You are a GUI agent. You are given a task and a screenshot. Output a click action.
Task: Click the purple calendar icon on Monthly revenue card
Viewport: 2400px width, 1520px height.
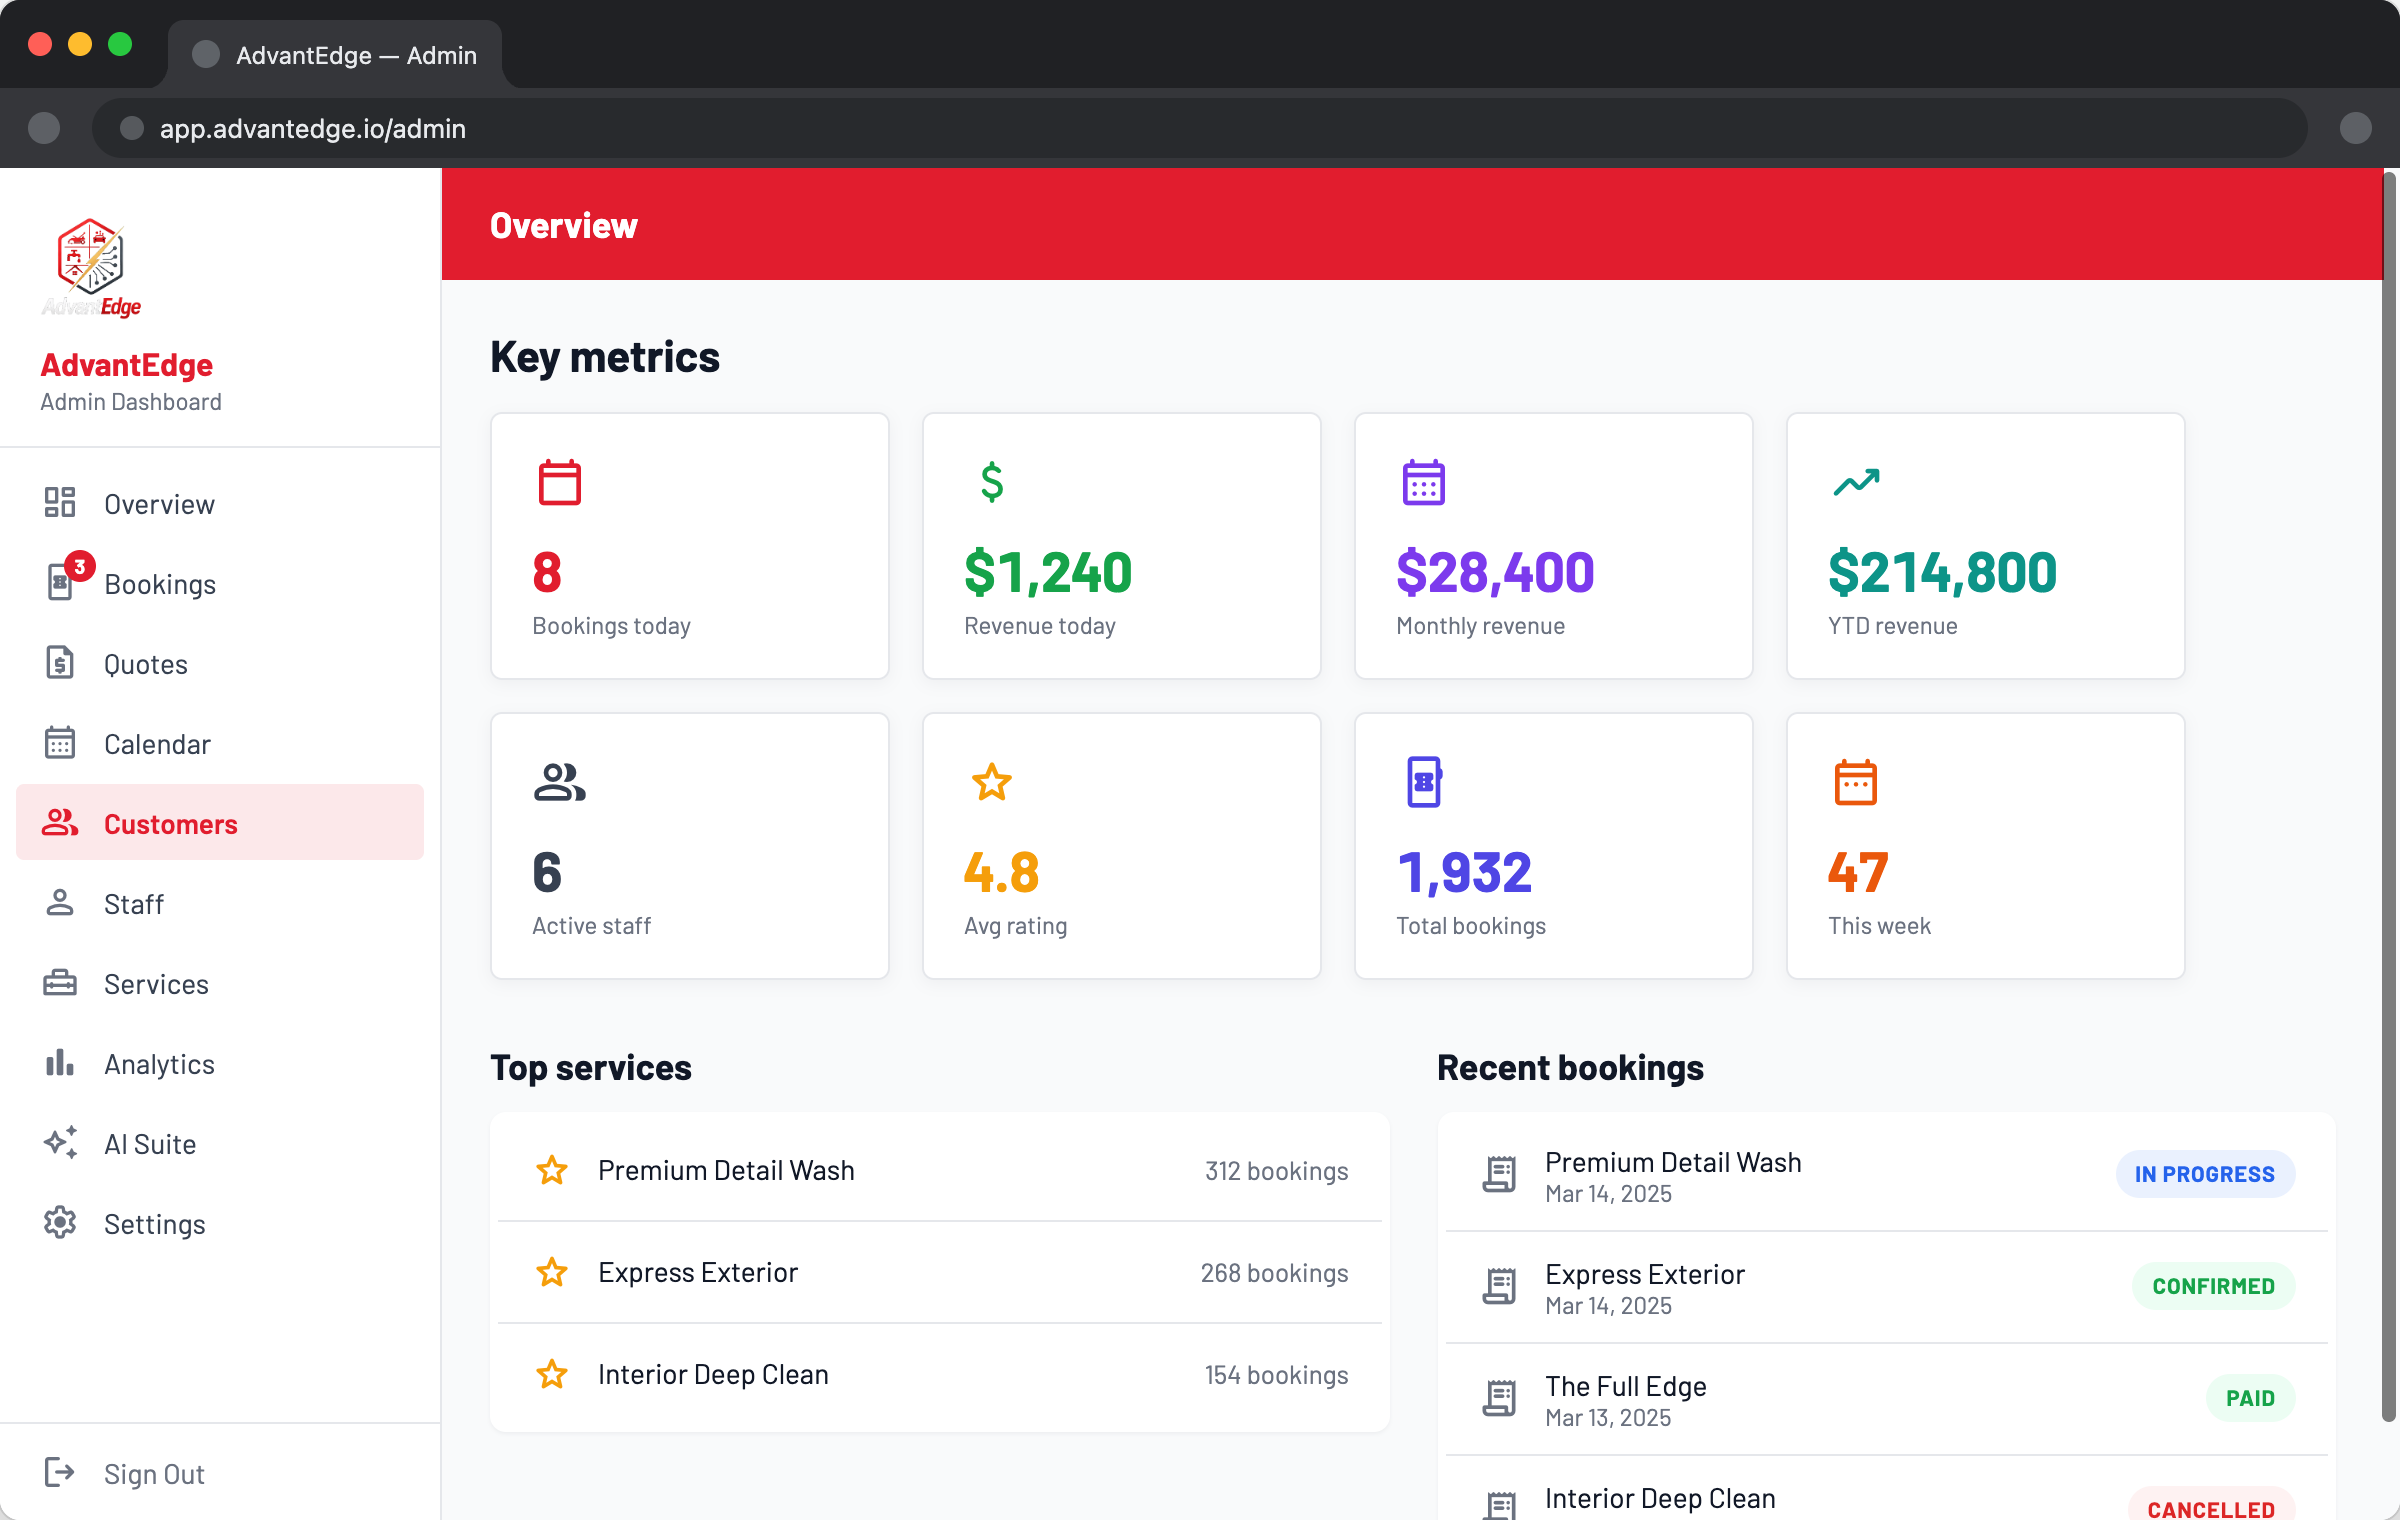(x=1424, y=482)
